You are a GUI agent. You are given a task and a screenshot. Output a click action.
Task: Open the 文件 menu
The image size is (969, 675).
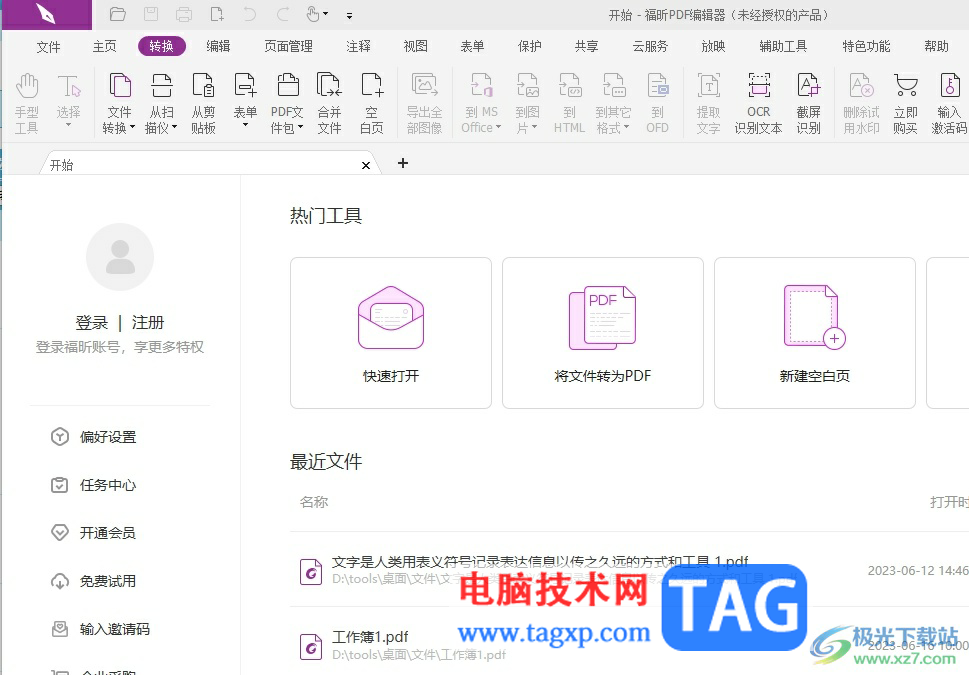pyautogui.click(x=48, y=46)
